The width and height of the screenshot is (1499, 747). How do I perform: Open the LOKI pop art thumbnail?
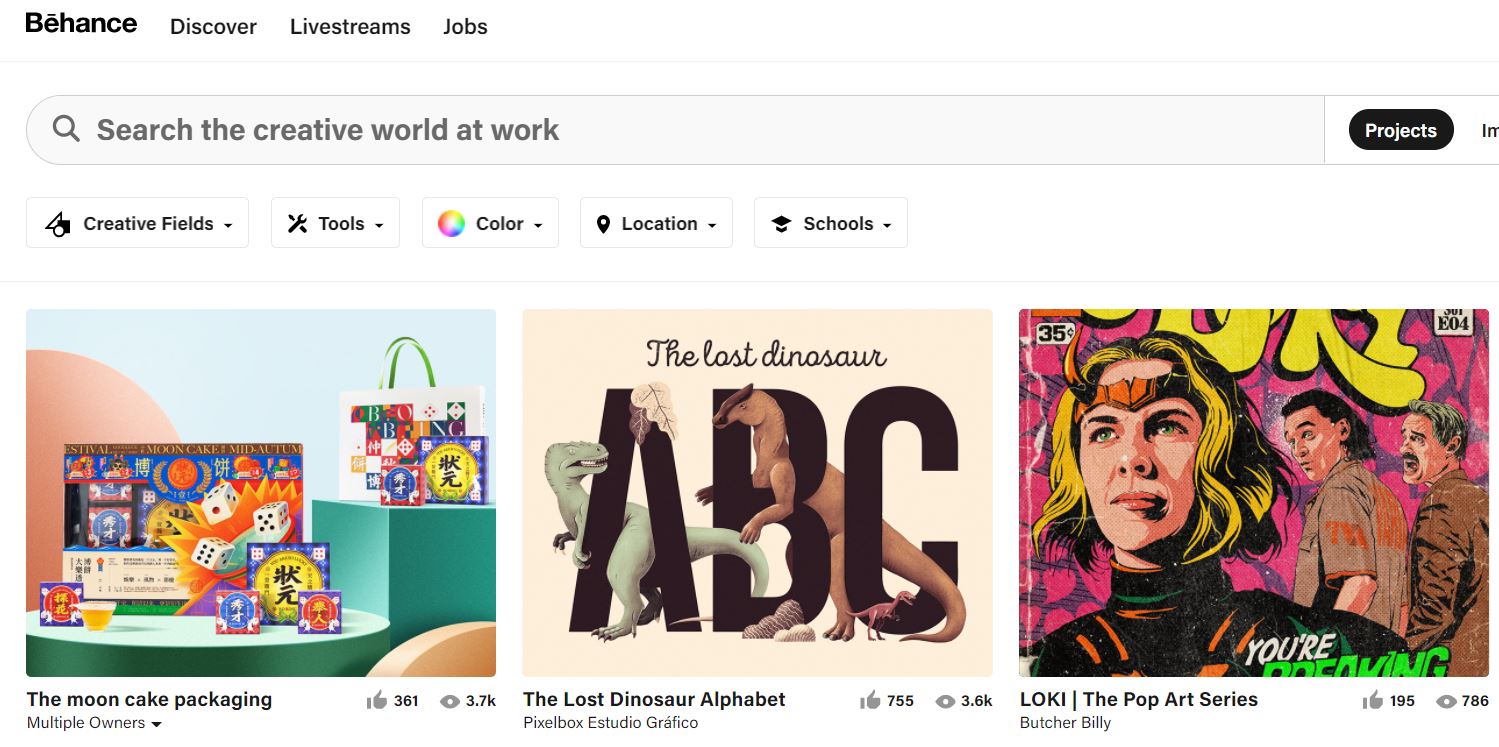[x=1254, y=493]
